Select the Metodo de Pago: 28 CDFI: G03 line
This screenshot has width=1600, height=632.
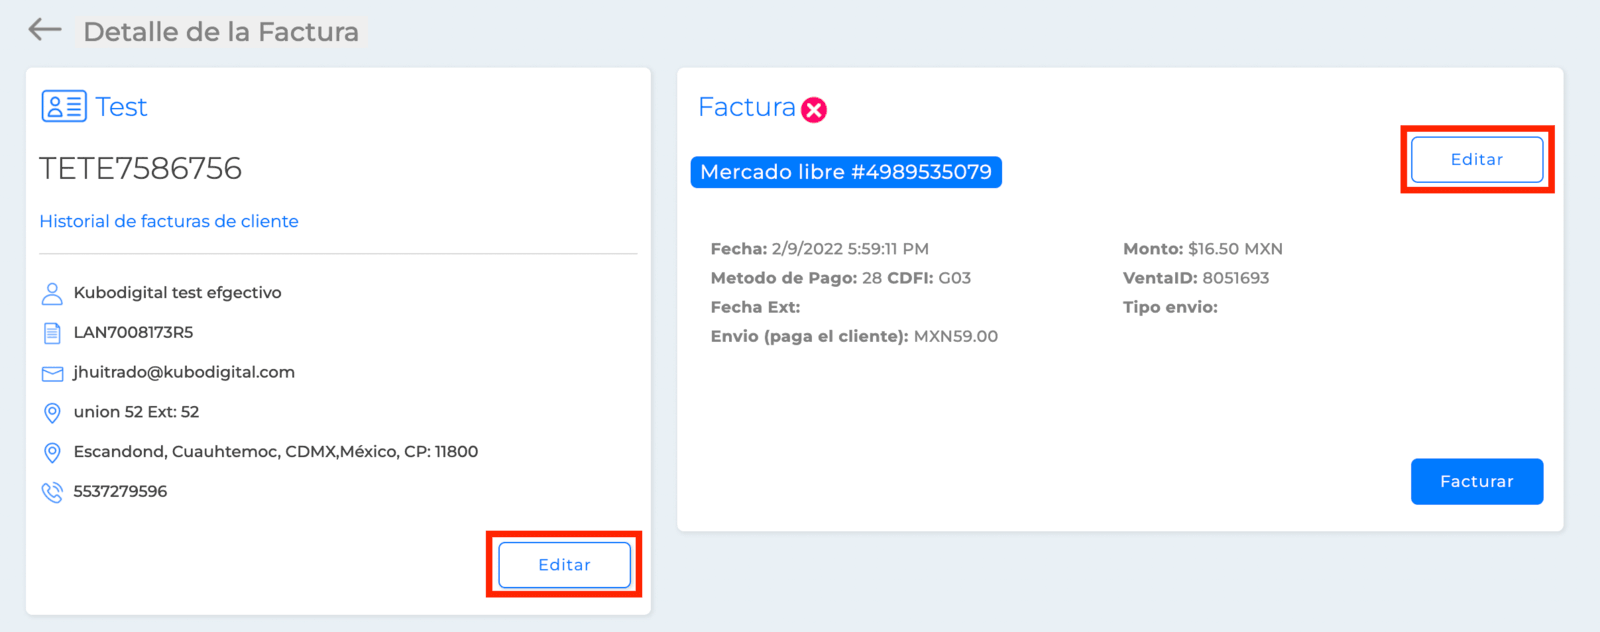841,278
